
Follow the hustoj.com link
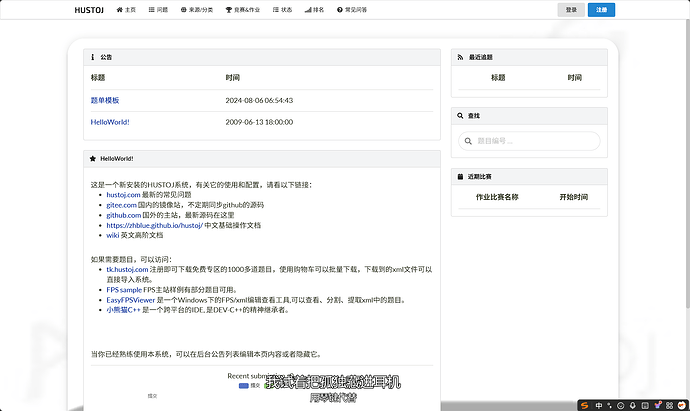coord(125,194)
